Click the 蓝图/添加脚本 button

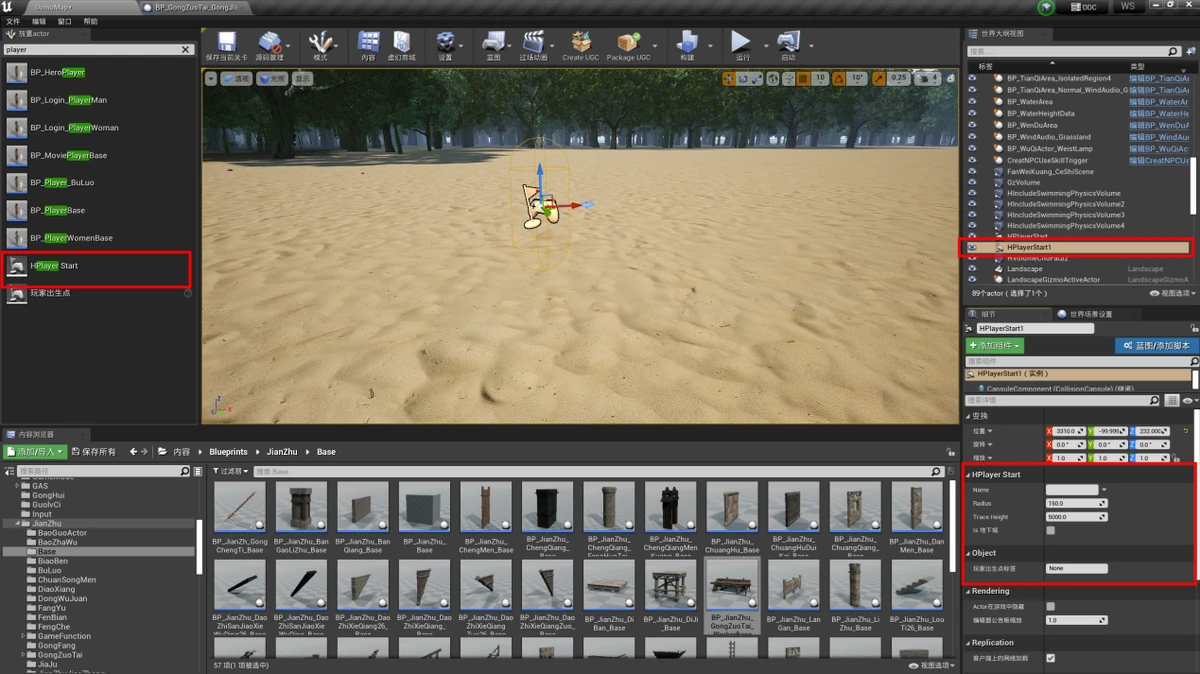(1156, 346)
